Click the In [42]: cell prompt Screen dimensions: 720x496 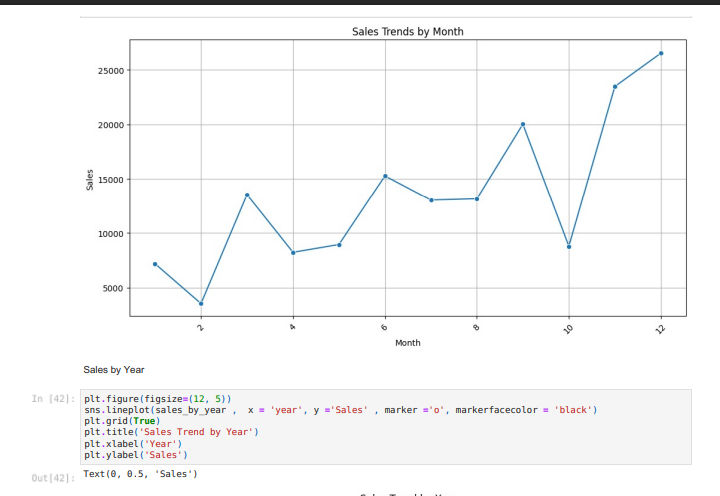pos(53,398)
